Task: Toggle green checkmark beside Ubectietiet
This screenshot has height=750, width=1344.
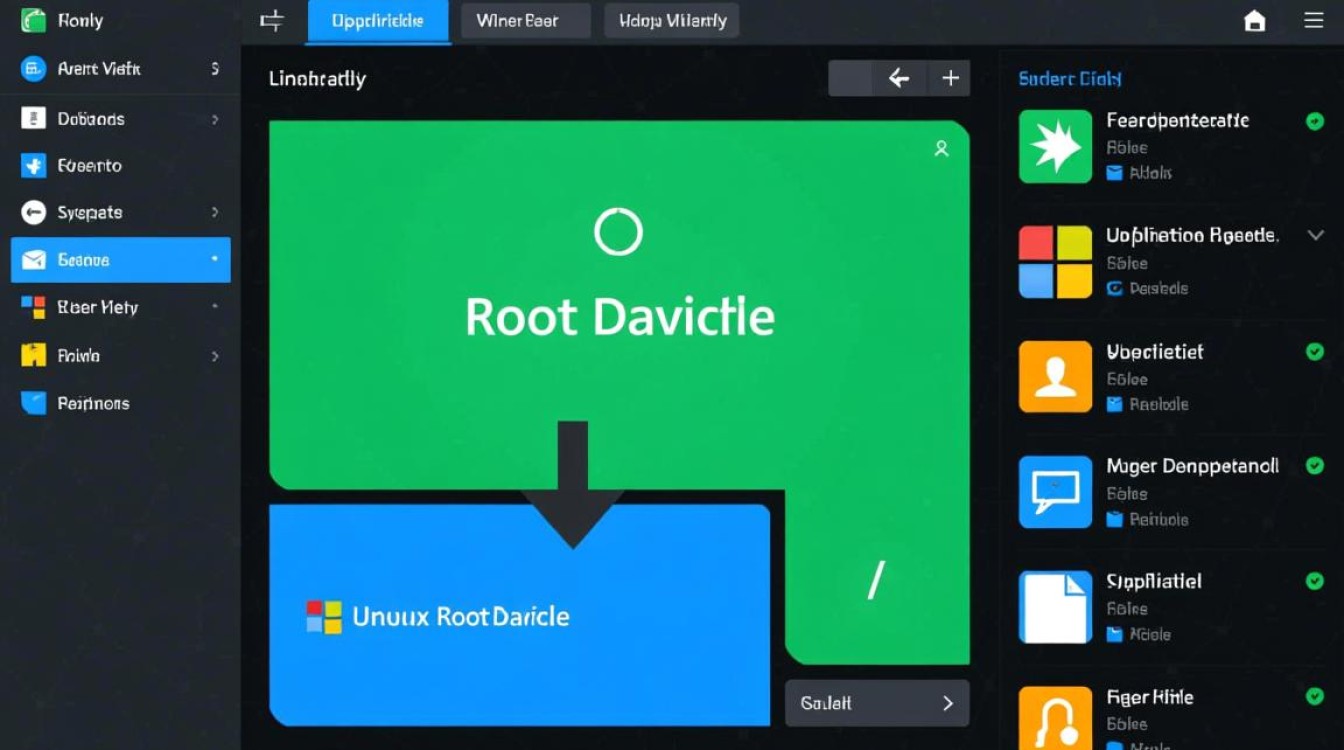Action: click(x=1315, y=351)
